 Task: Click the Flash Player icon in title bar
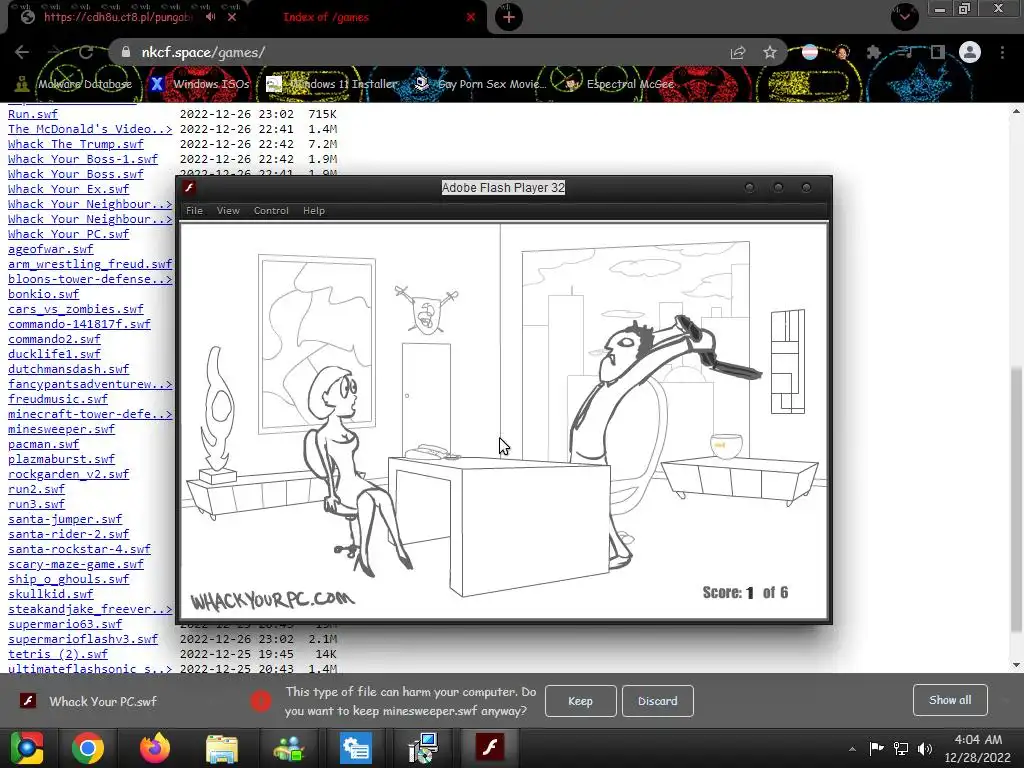point(189,187)
